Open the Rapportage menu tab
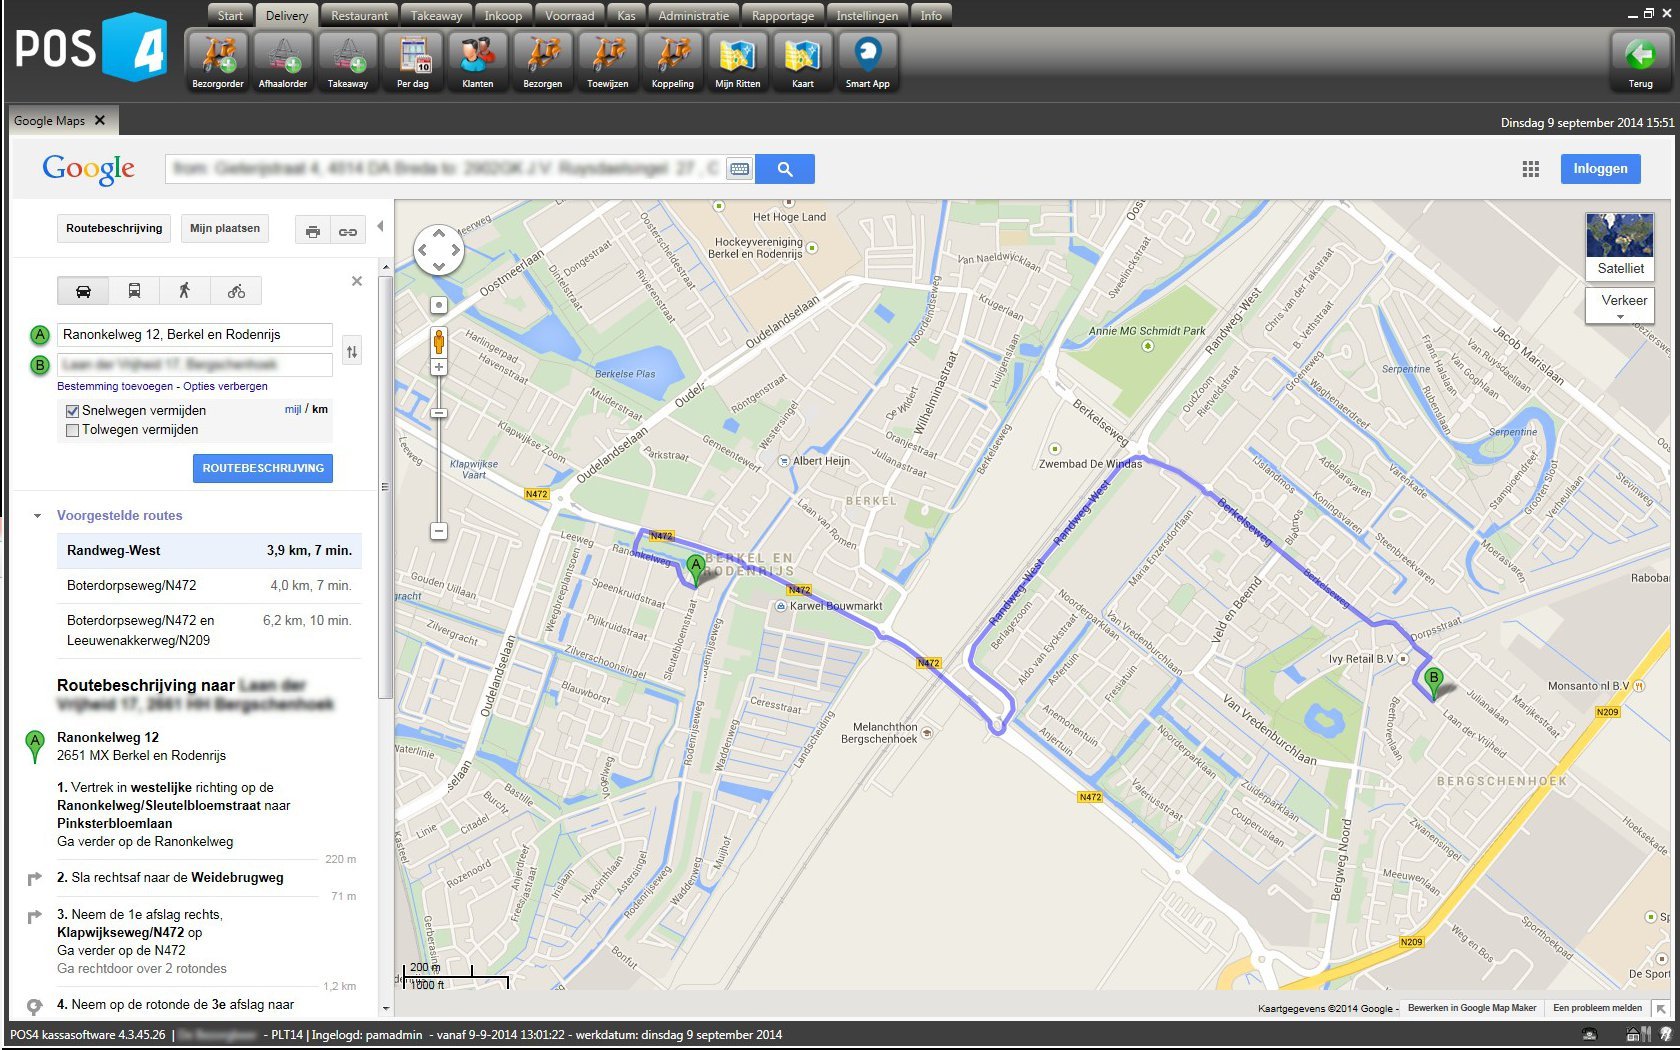Screen dimensions: 1680x1050 click(782, 15)
